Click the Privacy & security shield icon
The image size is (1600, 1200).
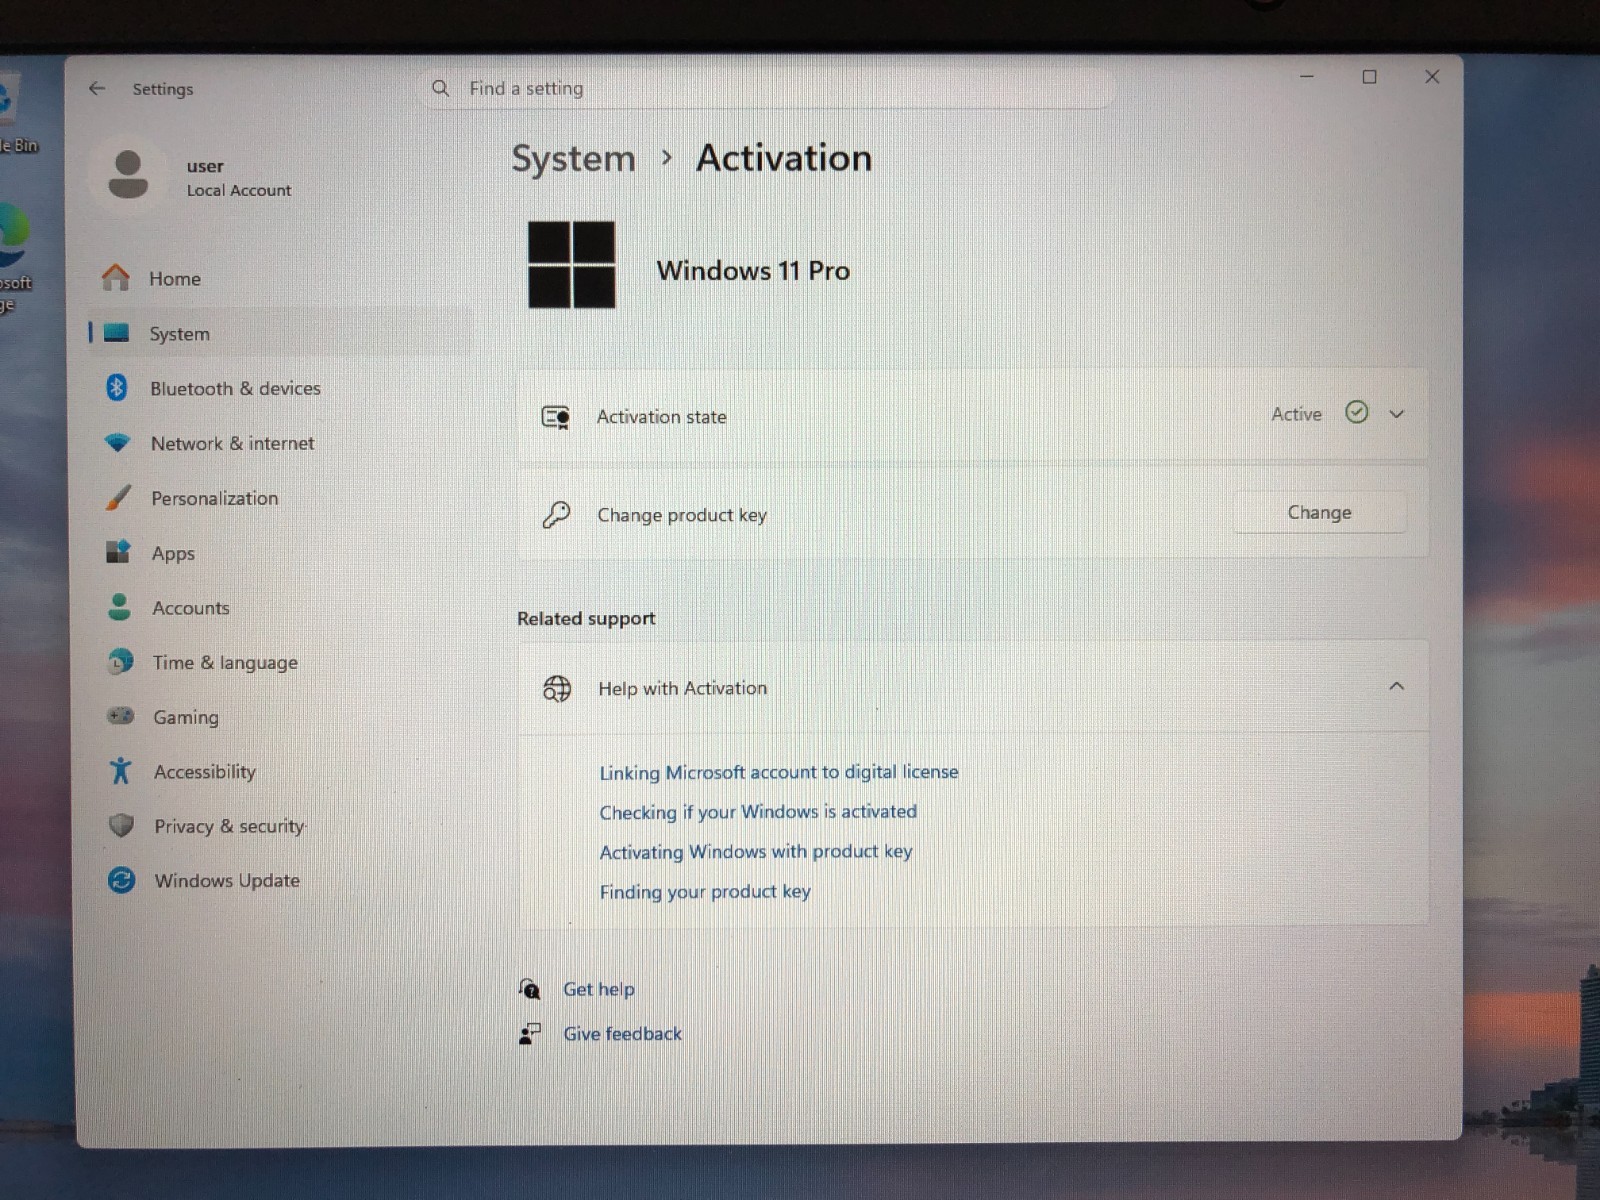(x=121, y=825)
